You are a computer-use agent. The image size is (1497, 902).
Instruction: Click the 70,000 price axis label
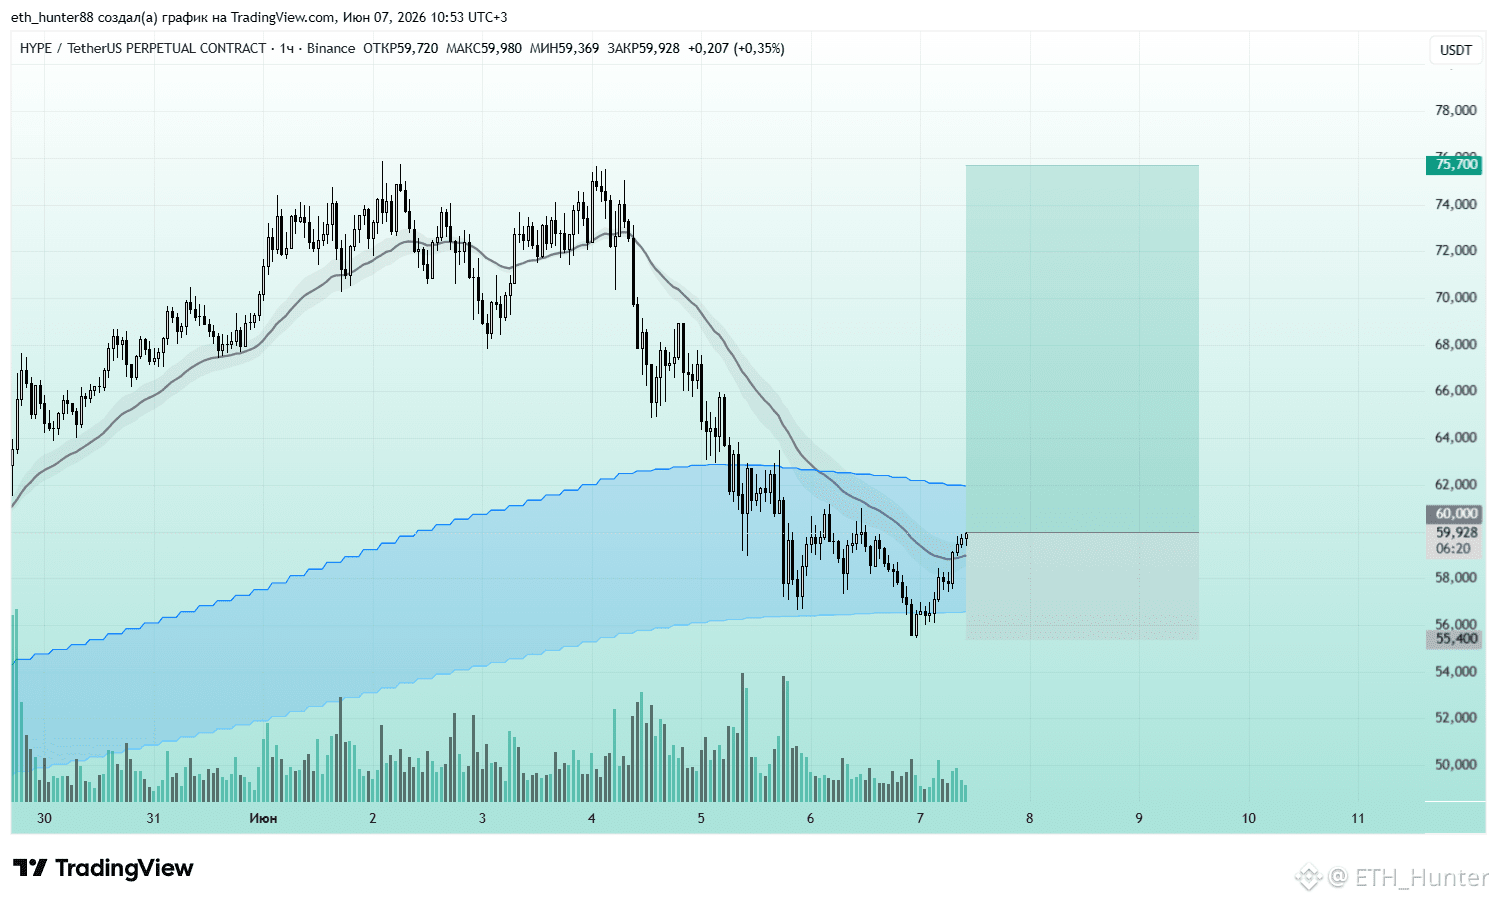click(x=1456, y=297)
